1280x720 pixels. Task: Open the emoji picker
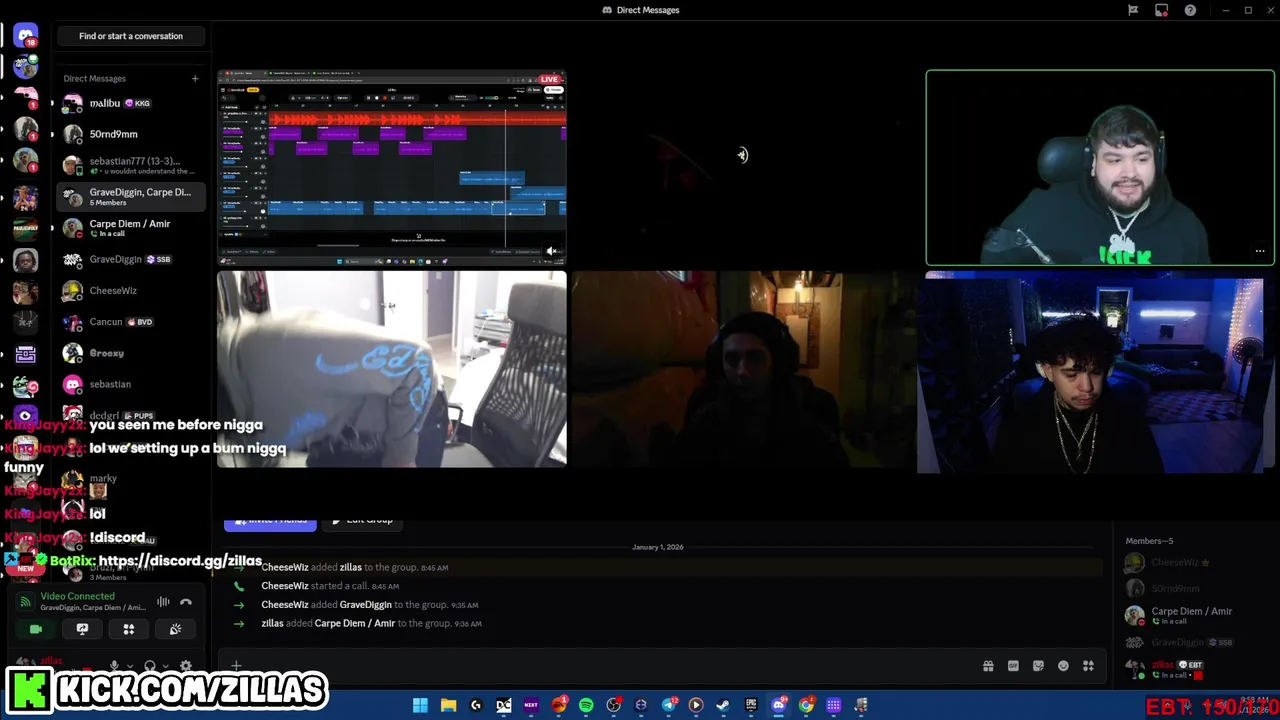click(1063, 666)
